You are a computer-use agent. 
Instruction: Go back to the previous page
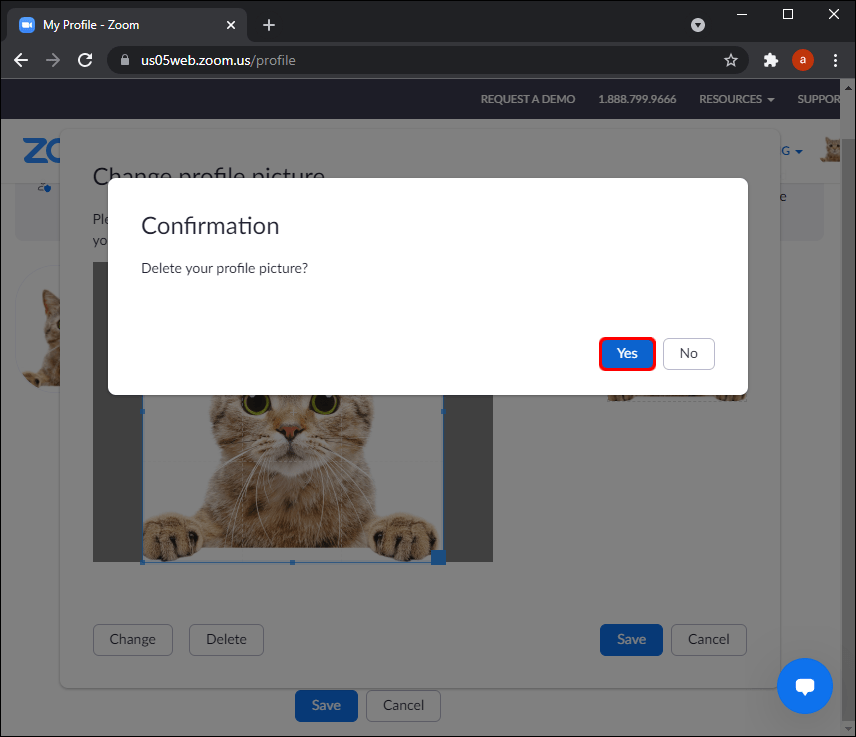click(x=21, y=60)
